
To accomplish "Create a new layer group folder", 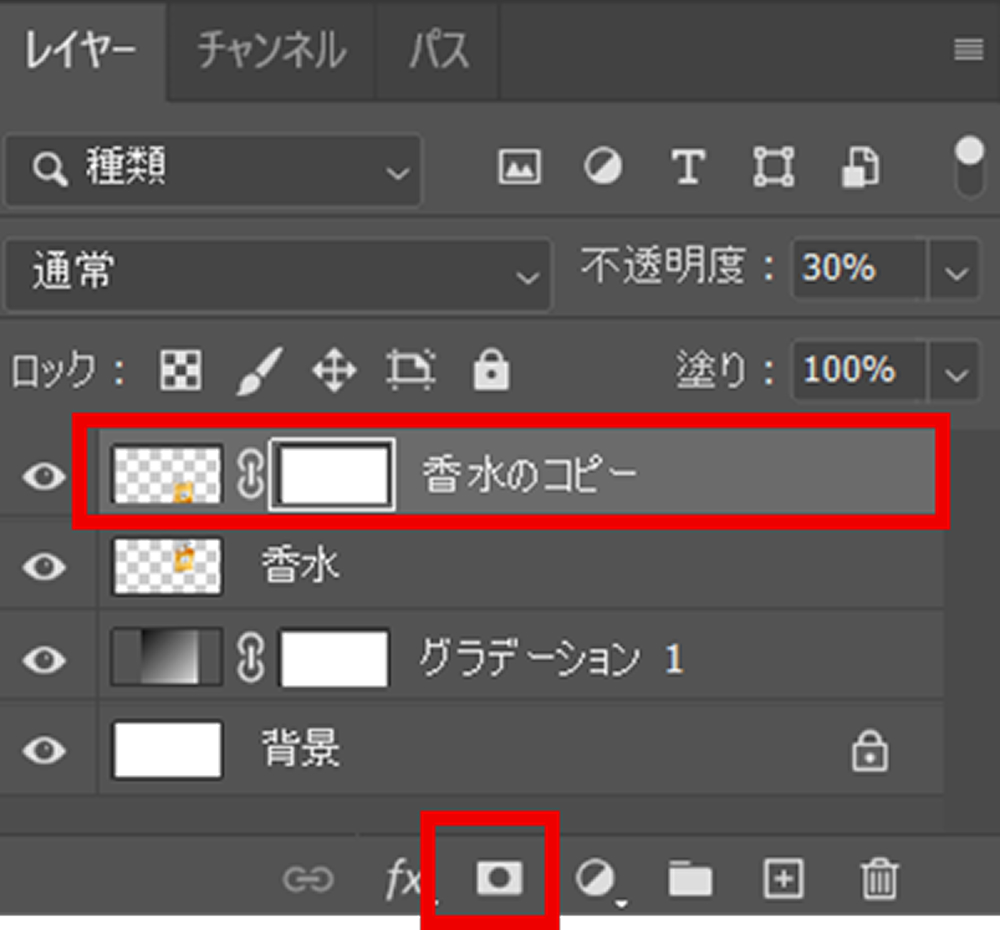I will pyautogui.click(x=690, y=879).
